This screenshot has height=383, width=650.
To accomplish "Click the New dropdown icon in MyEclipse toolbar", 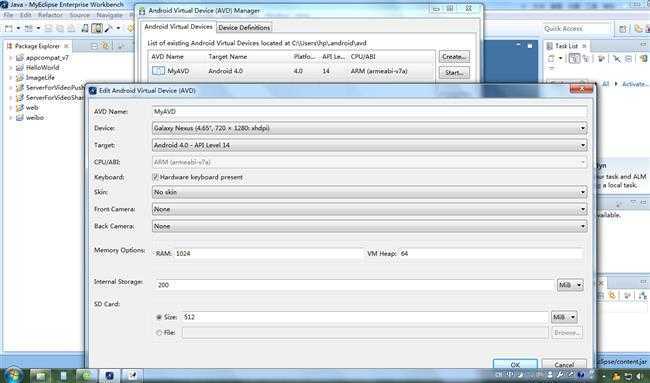I will click(8, 29).
